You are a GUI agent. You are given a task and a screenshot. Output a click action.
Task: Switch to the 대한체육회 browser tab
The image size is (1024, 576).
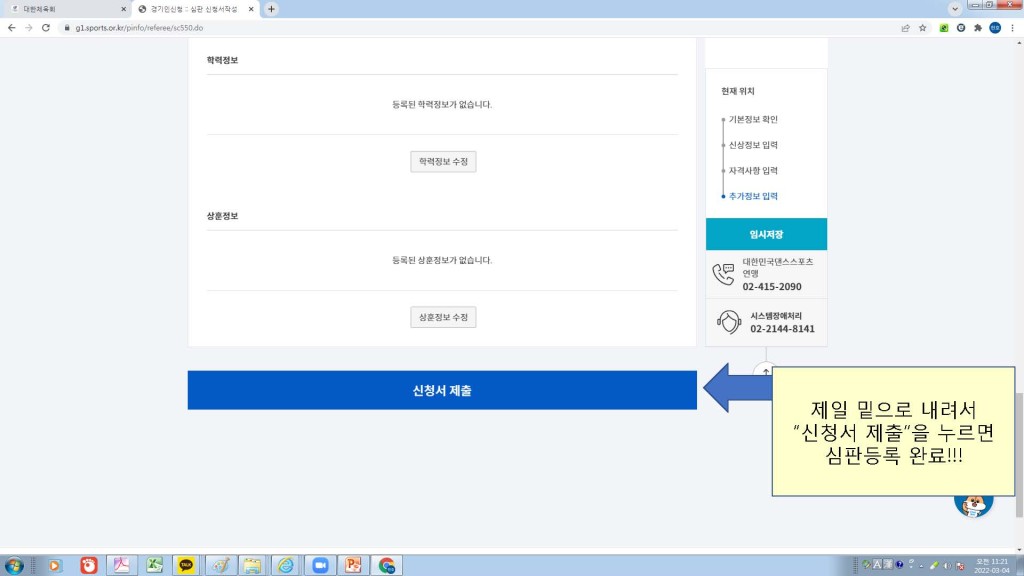coord(65,9)
